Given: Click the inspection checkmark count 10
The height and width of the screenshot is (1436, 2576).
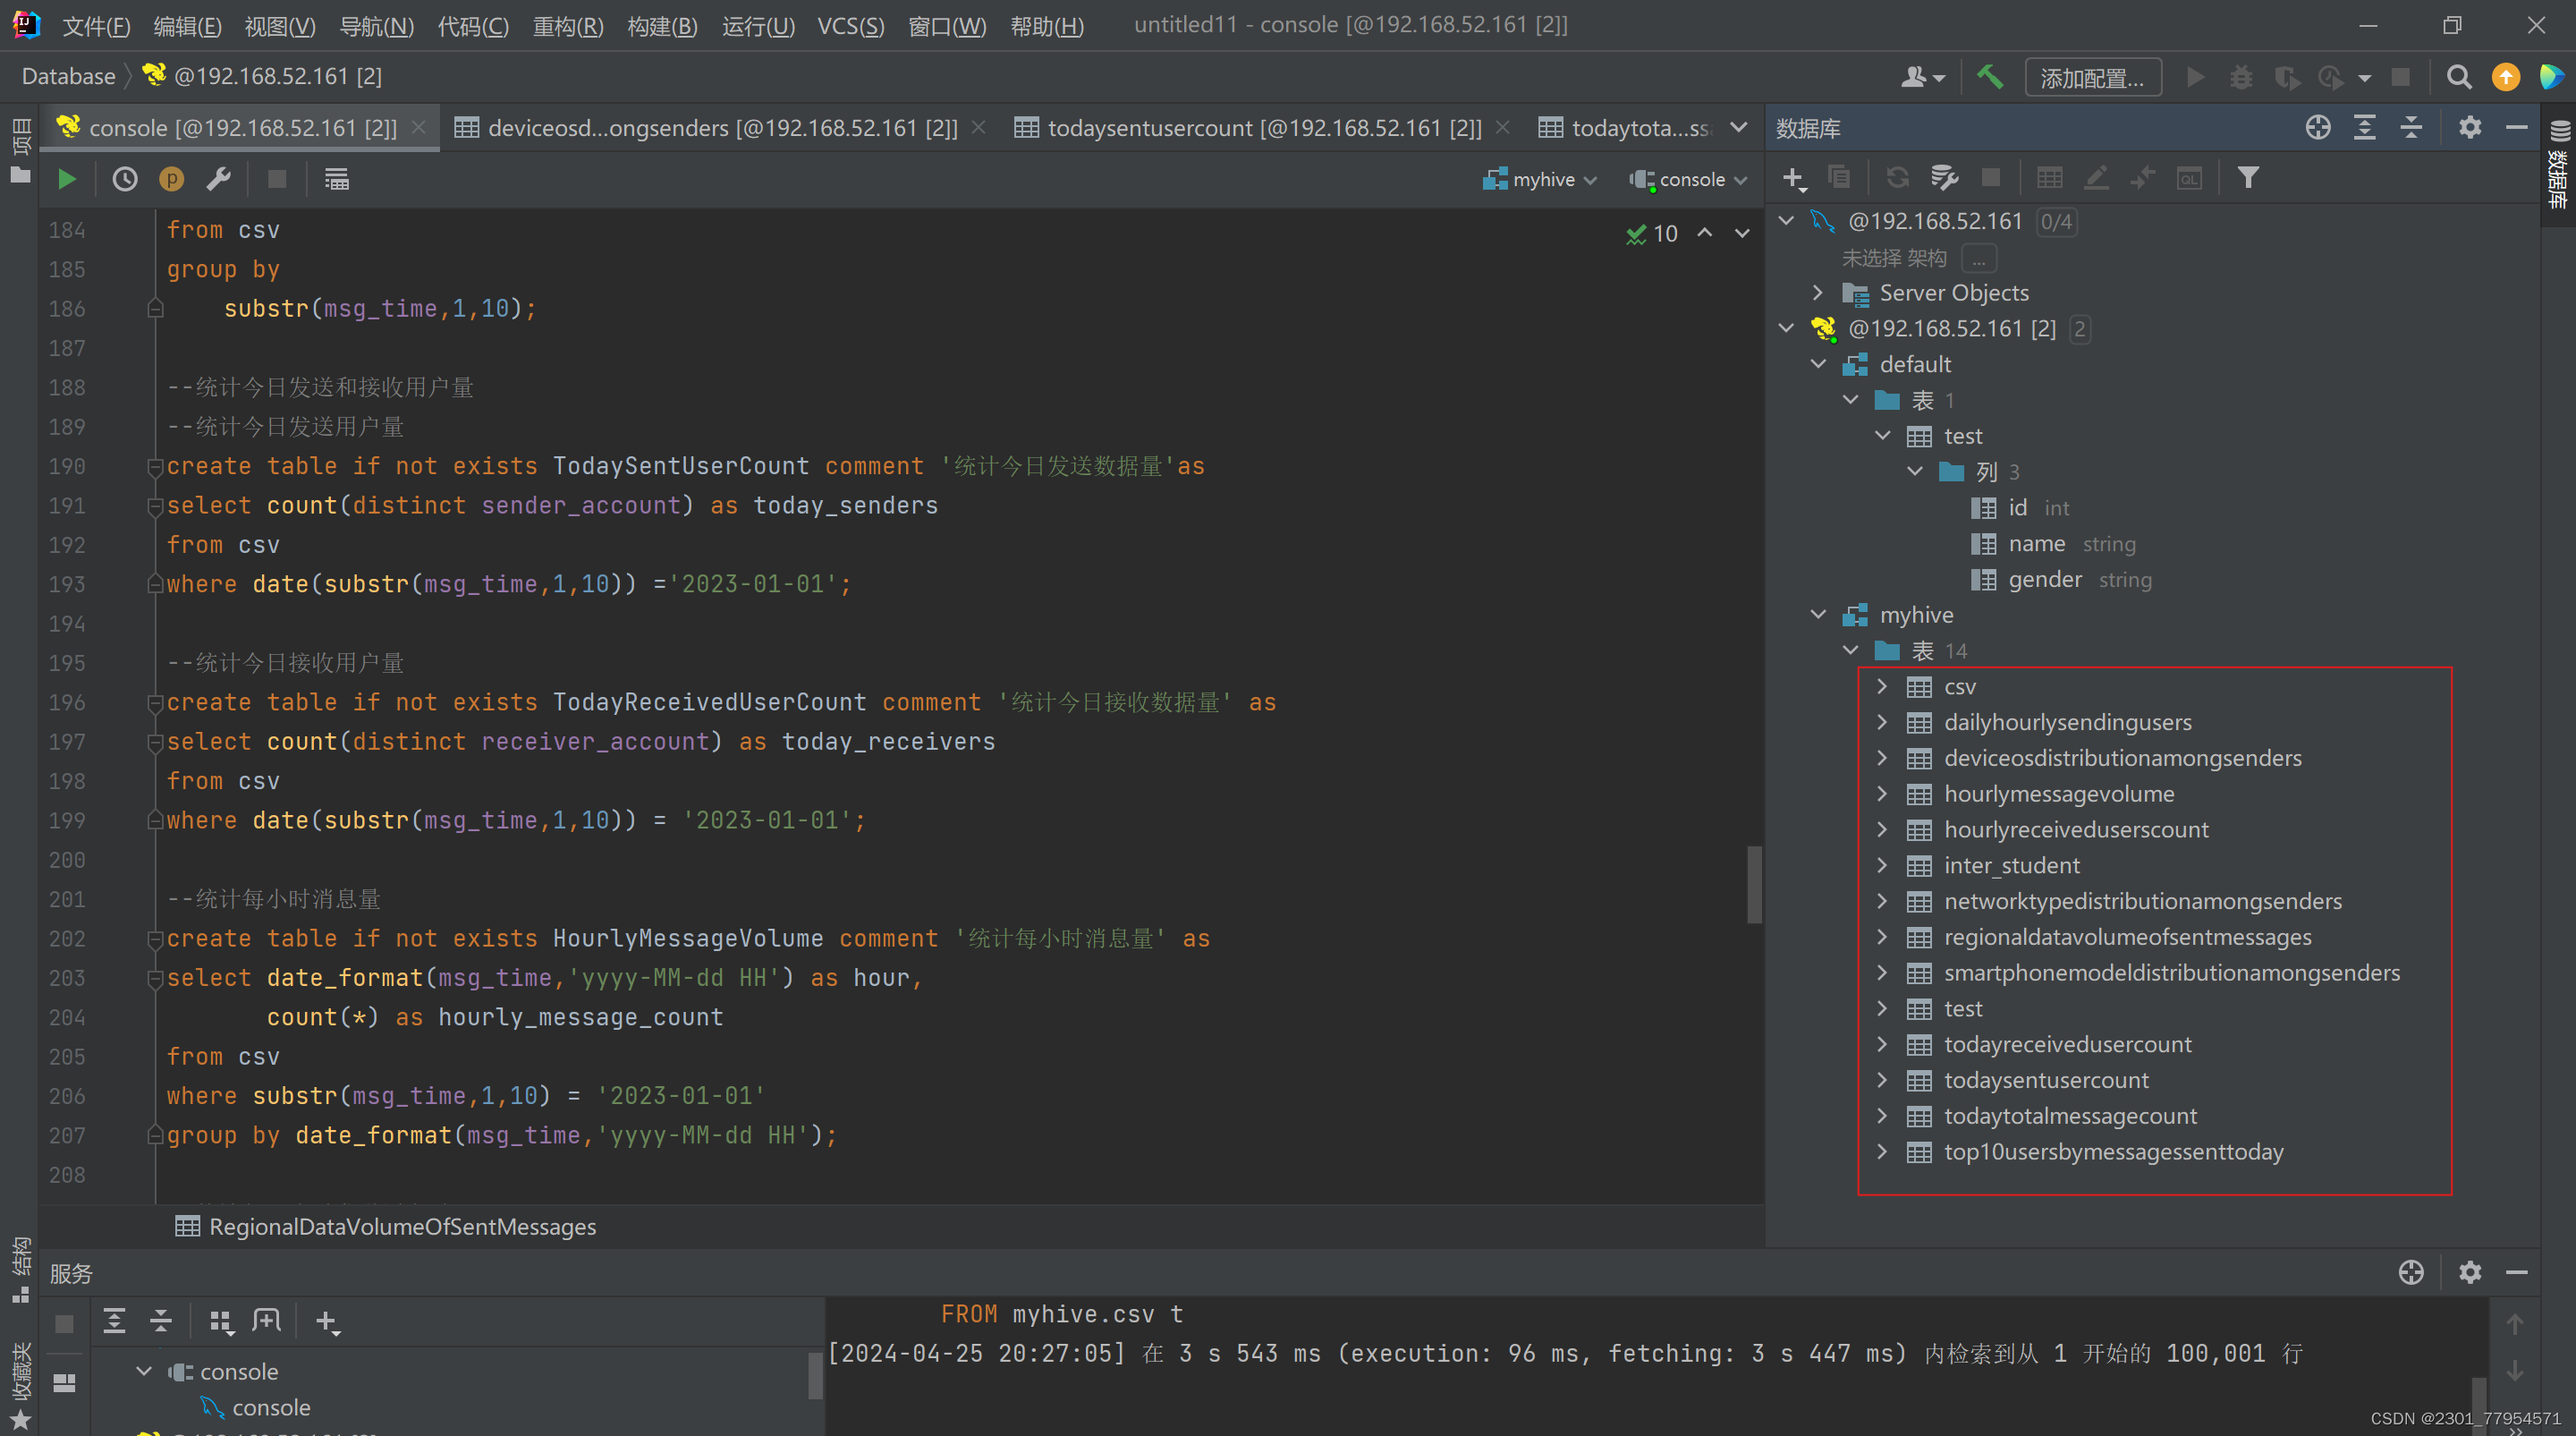Looking at the screenshot, I should (x=1652, y=234).
